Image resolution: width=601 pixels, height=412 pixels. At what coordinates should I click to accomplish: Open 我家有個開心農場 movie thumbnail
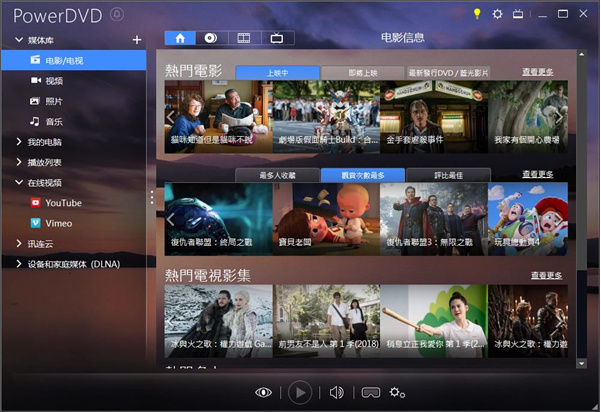point(528,117)
